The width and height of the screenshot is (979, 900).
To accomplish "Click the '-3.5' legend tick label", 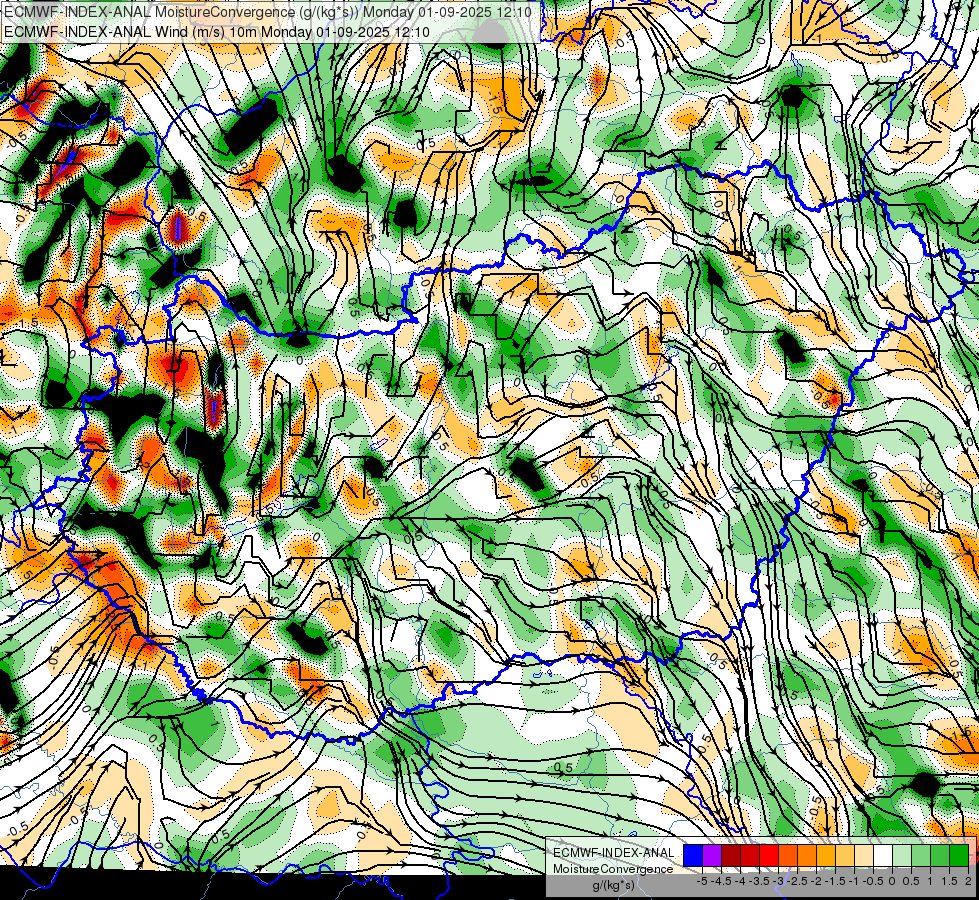I will (x=759, y=881).
